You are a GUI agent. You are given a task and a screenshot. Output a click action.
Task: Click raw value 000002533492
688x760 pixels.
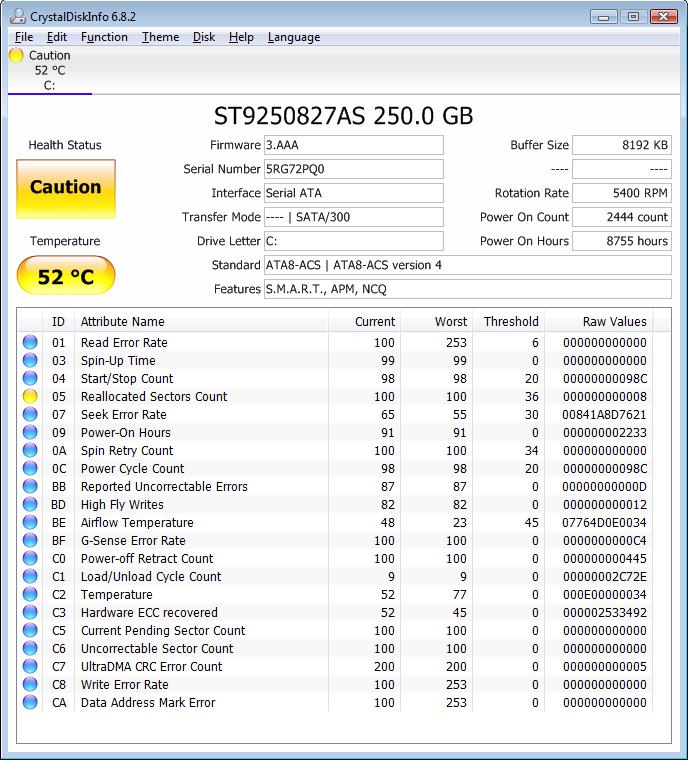(x=605, y=613)
